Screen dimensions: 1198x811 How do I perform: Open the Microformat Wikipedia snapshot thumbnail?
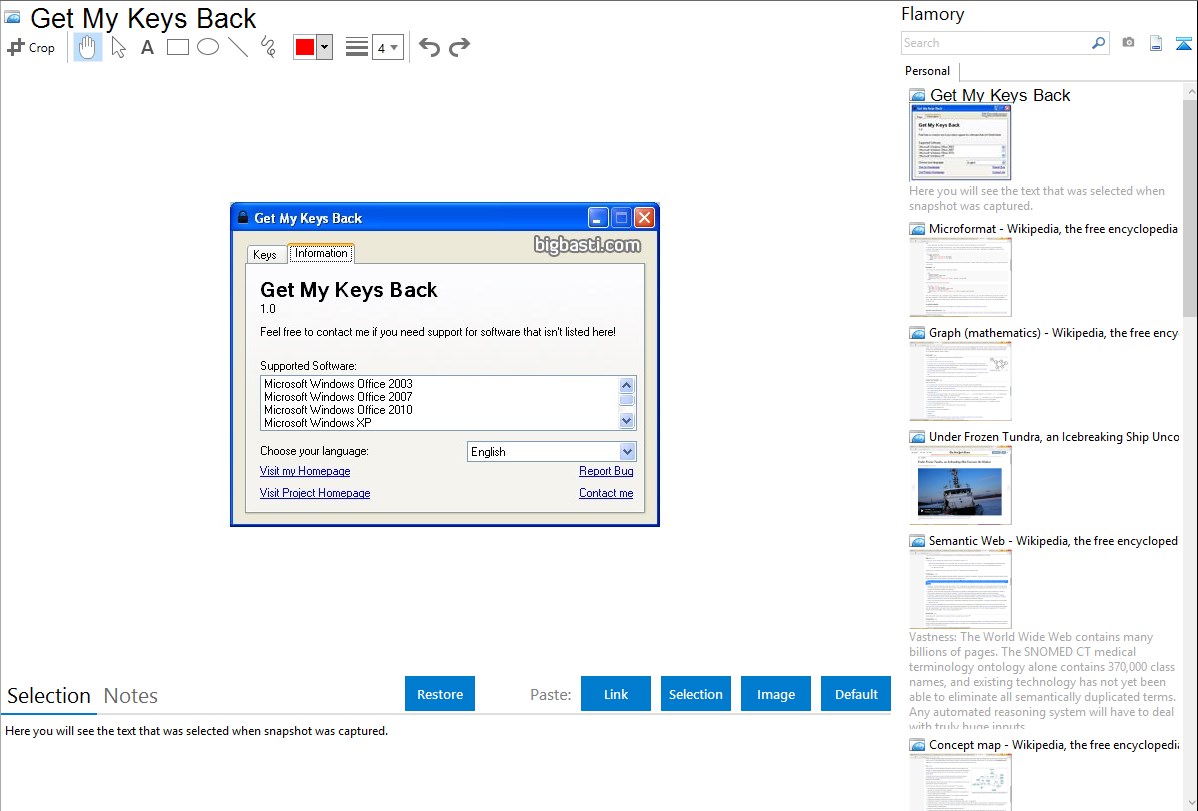click(960, 277)
